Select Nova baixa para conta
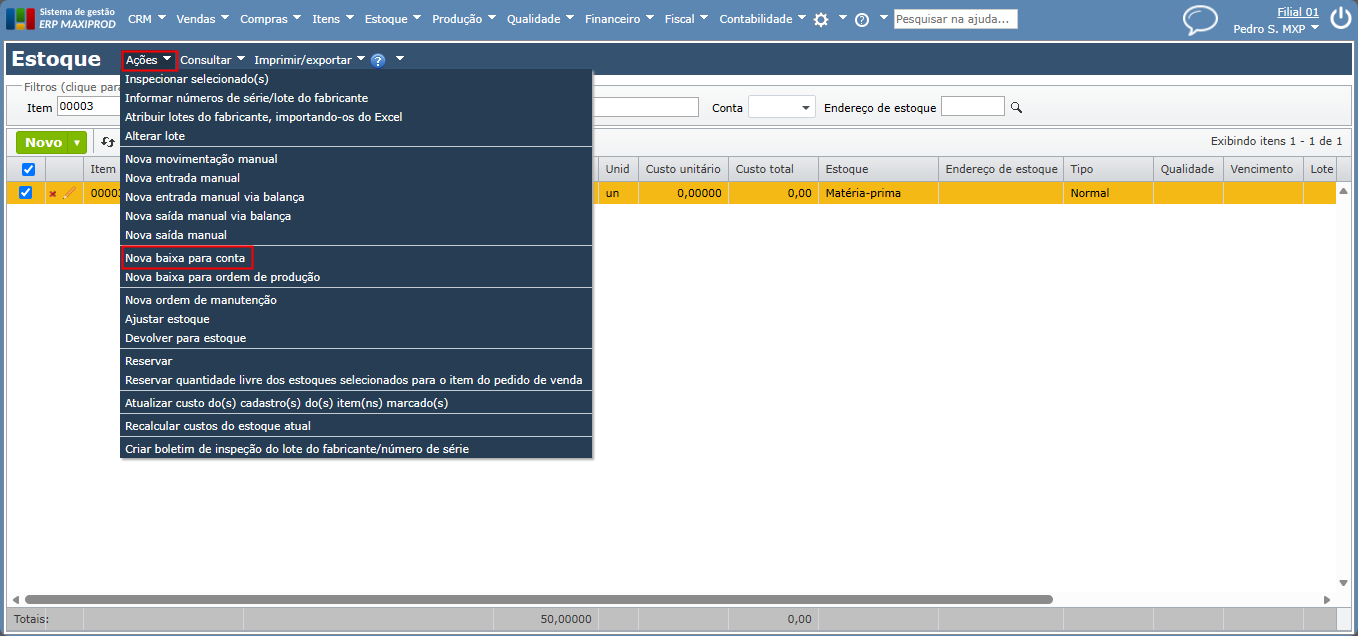This screenshot has width=1358, height=636. coord(185,258)
